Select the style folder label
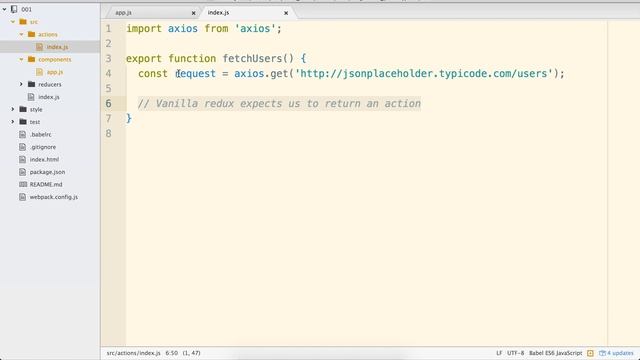The image size is (640, 360). coord(36,109)
